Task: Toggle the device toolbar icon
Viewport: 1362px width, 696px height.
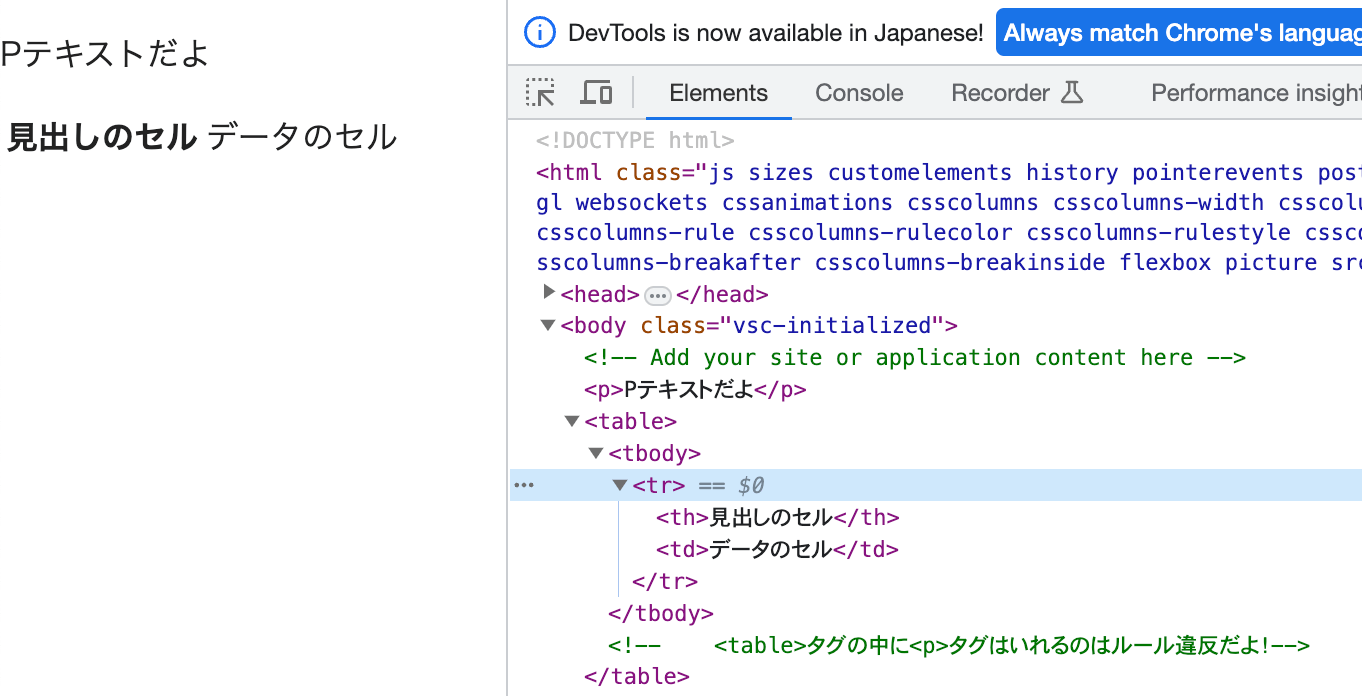Action: tap(597, 93)
